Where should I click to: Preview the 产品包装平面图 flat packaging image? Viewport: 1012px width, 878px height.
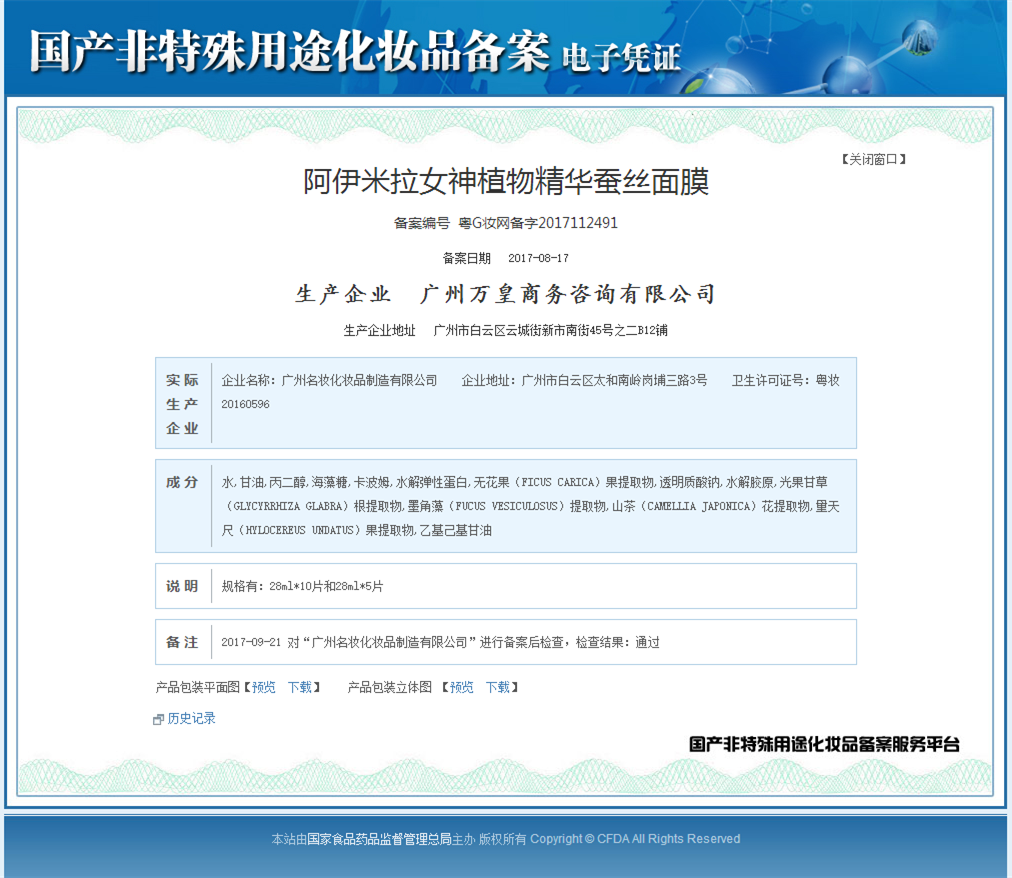point(263,688)
